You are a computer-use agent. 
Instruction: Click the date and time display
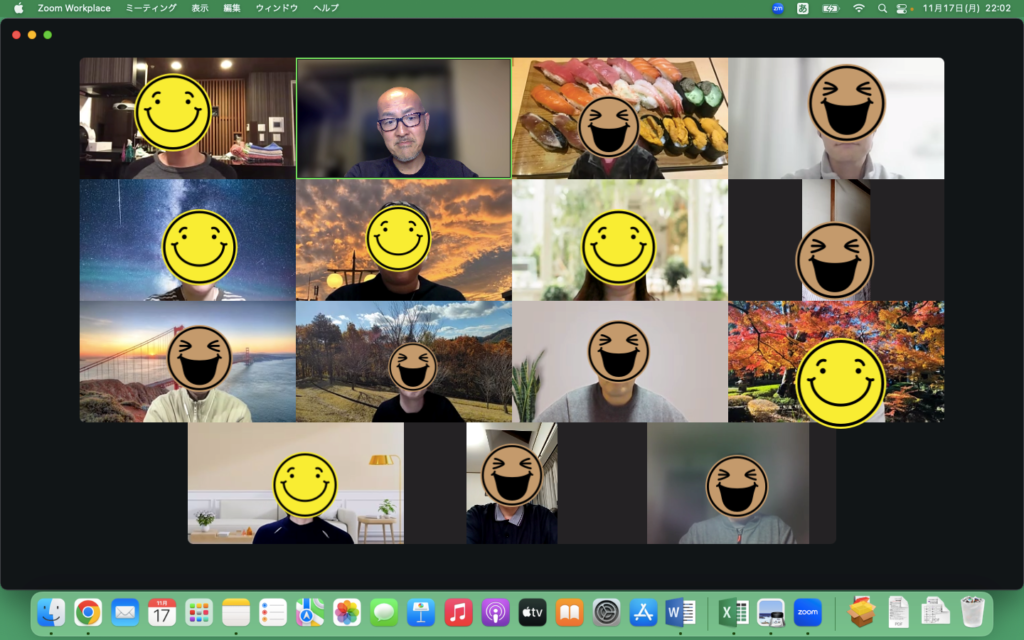coord(966,8)
